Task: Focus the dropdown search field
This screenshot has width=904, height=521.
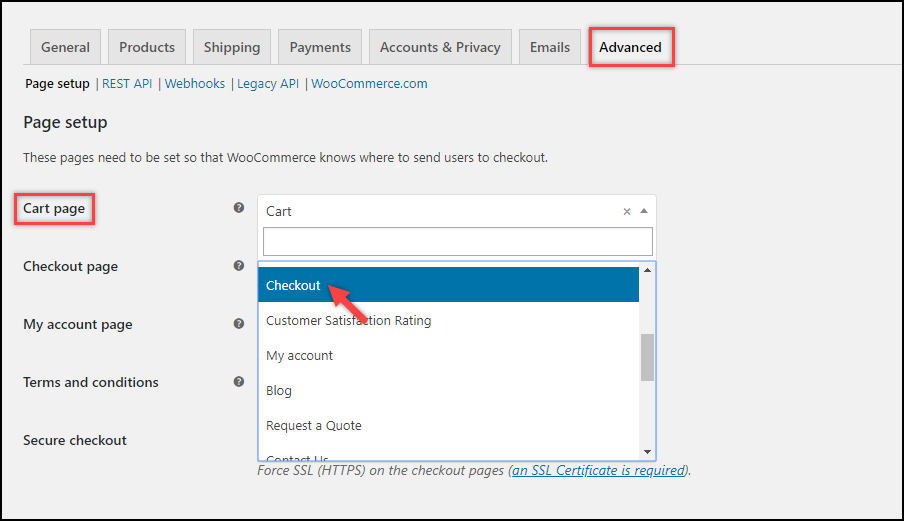Action: (458, 241)
